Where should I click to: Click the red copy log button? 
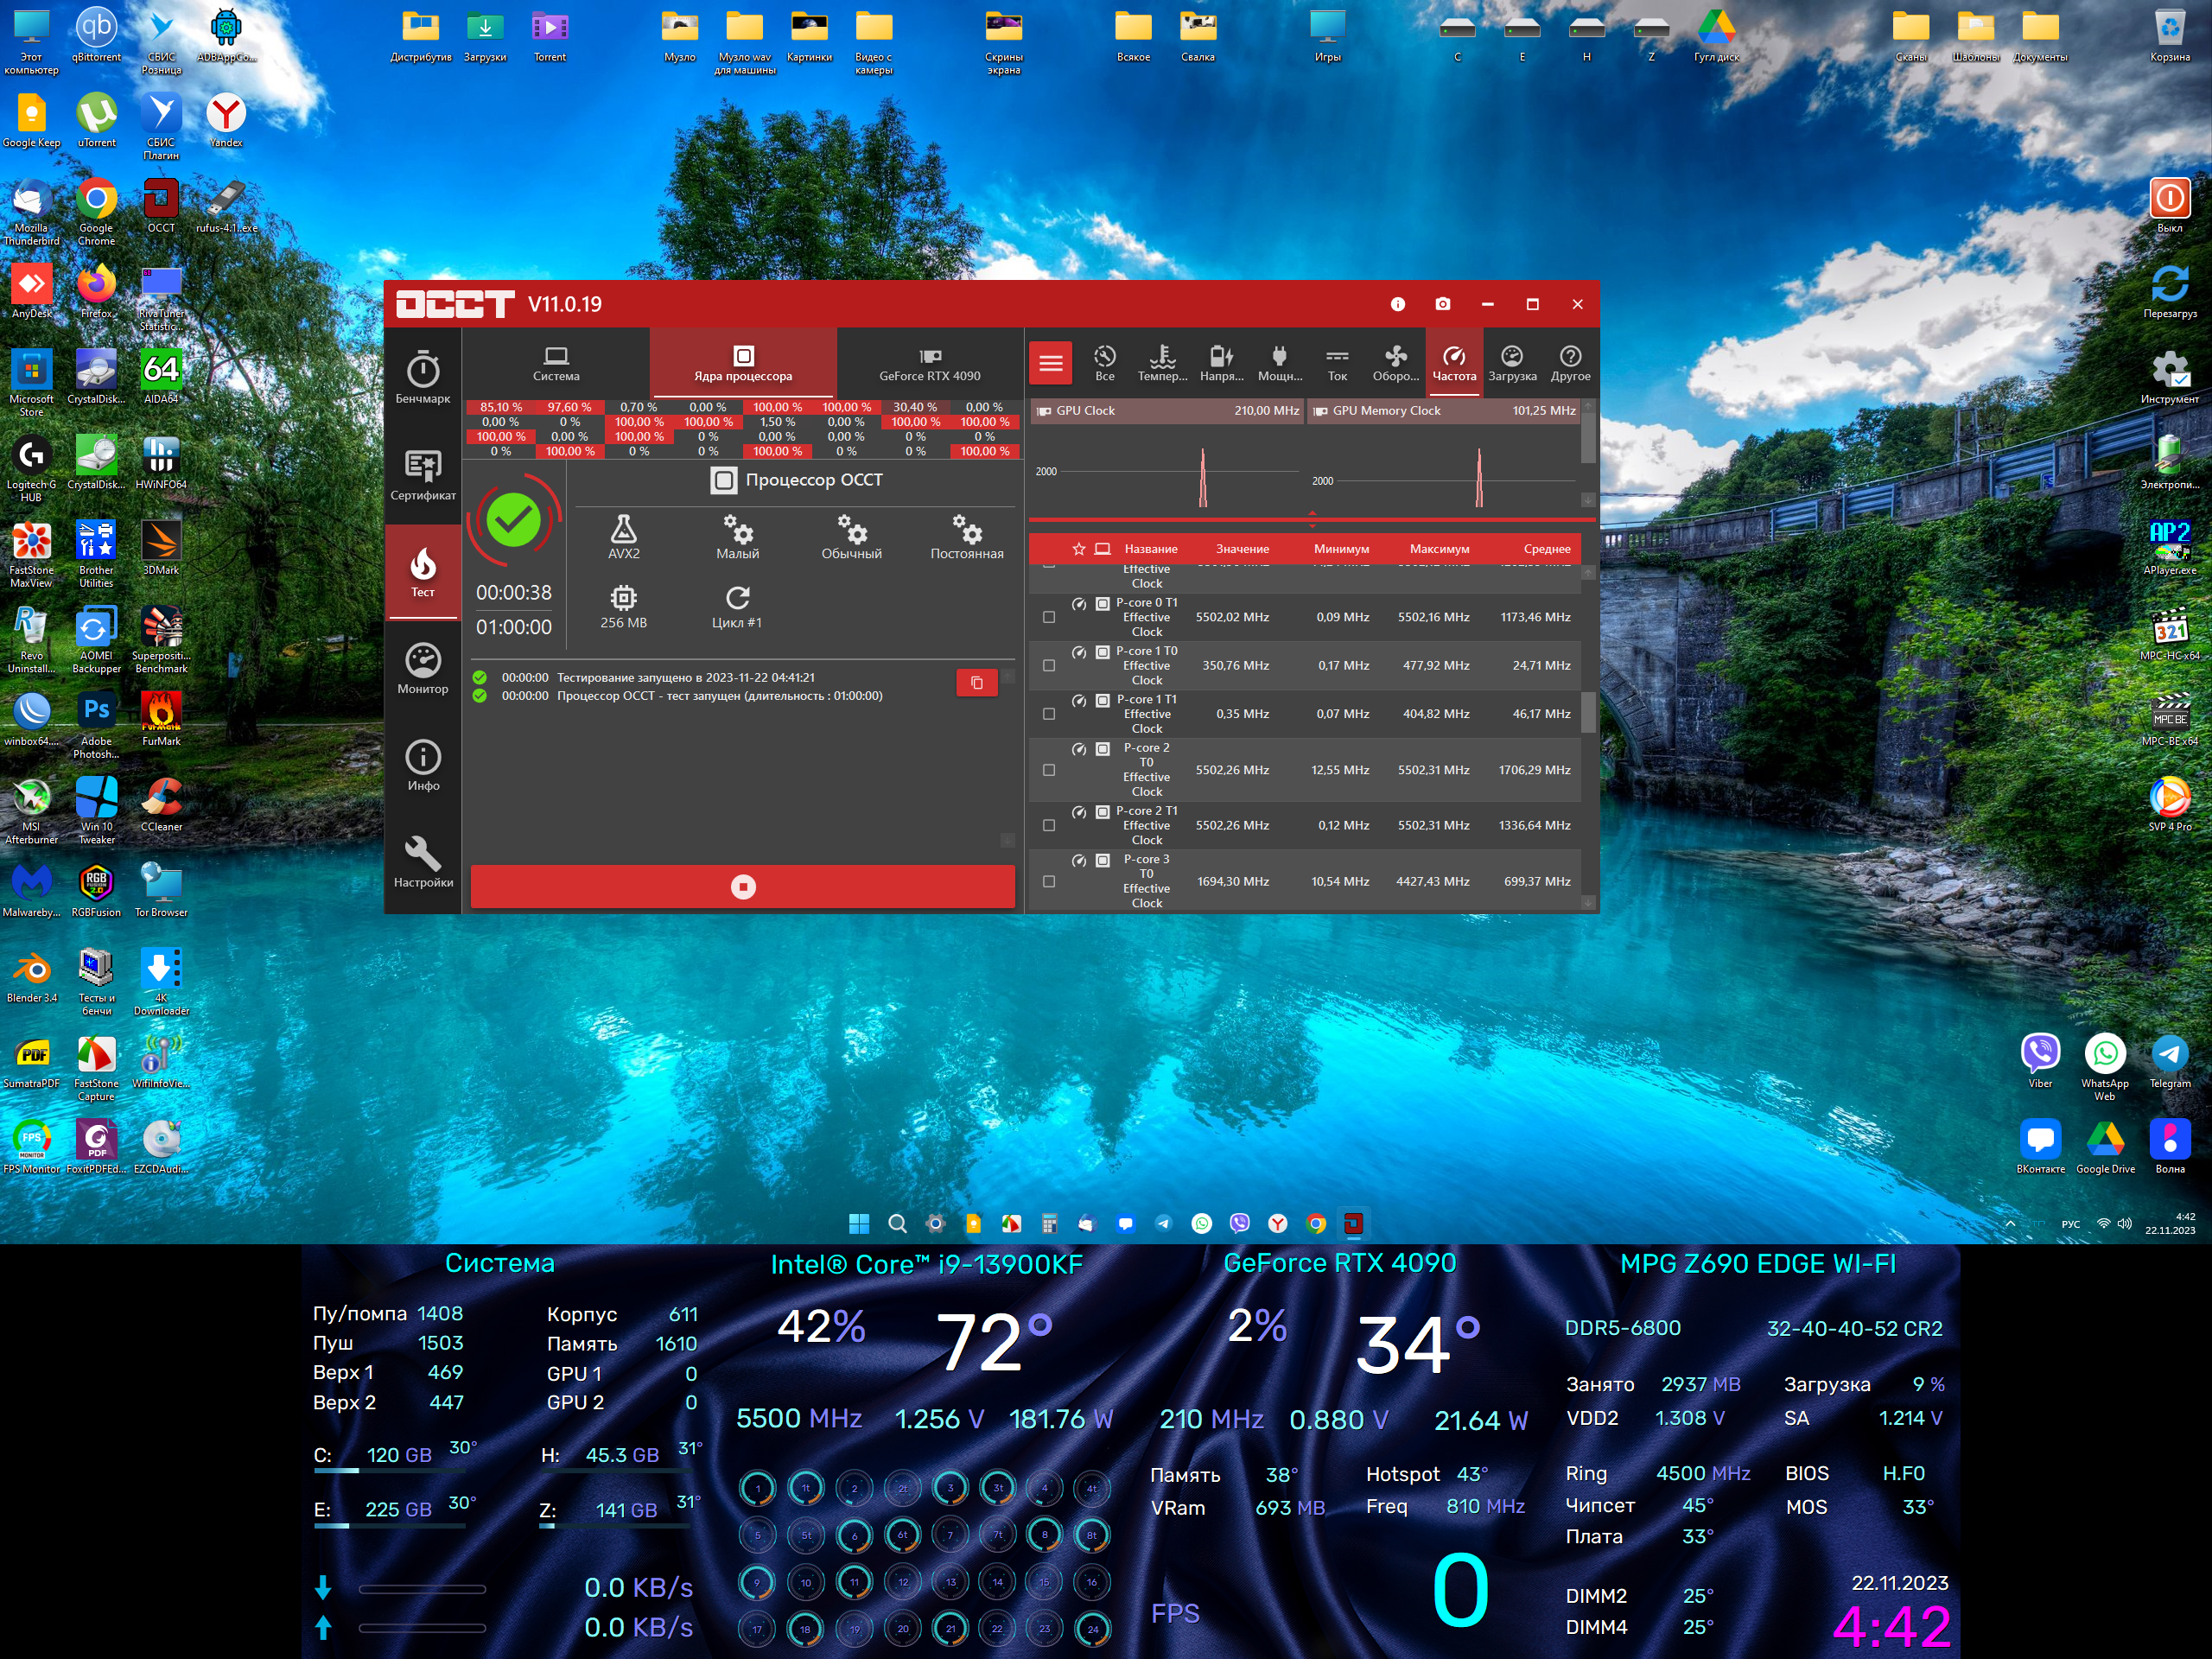coord(976,682)
